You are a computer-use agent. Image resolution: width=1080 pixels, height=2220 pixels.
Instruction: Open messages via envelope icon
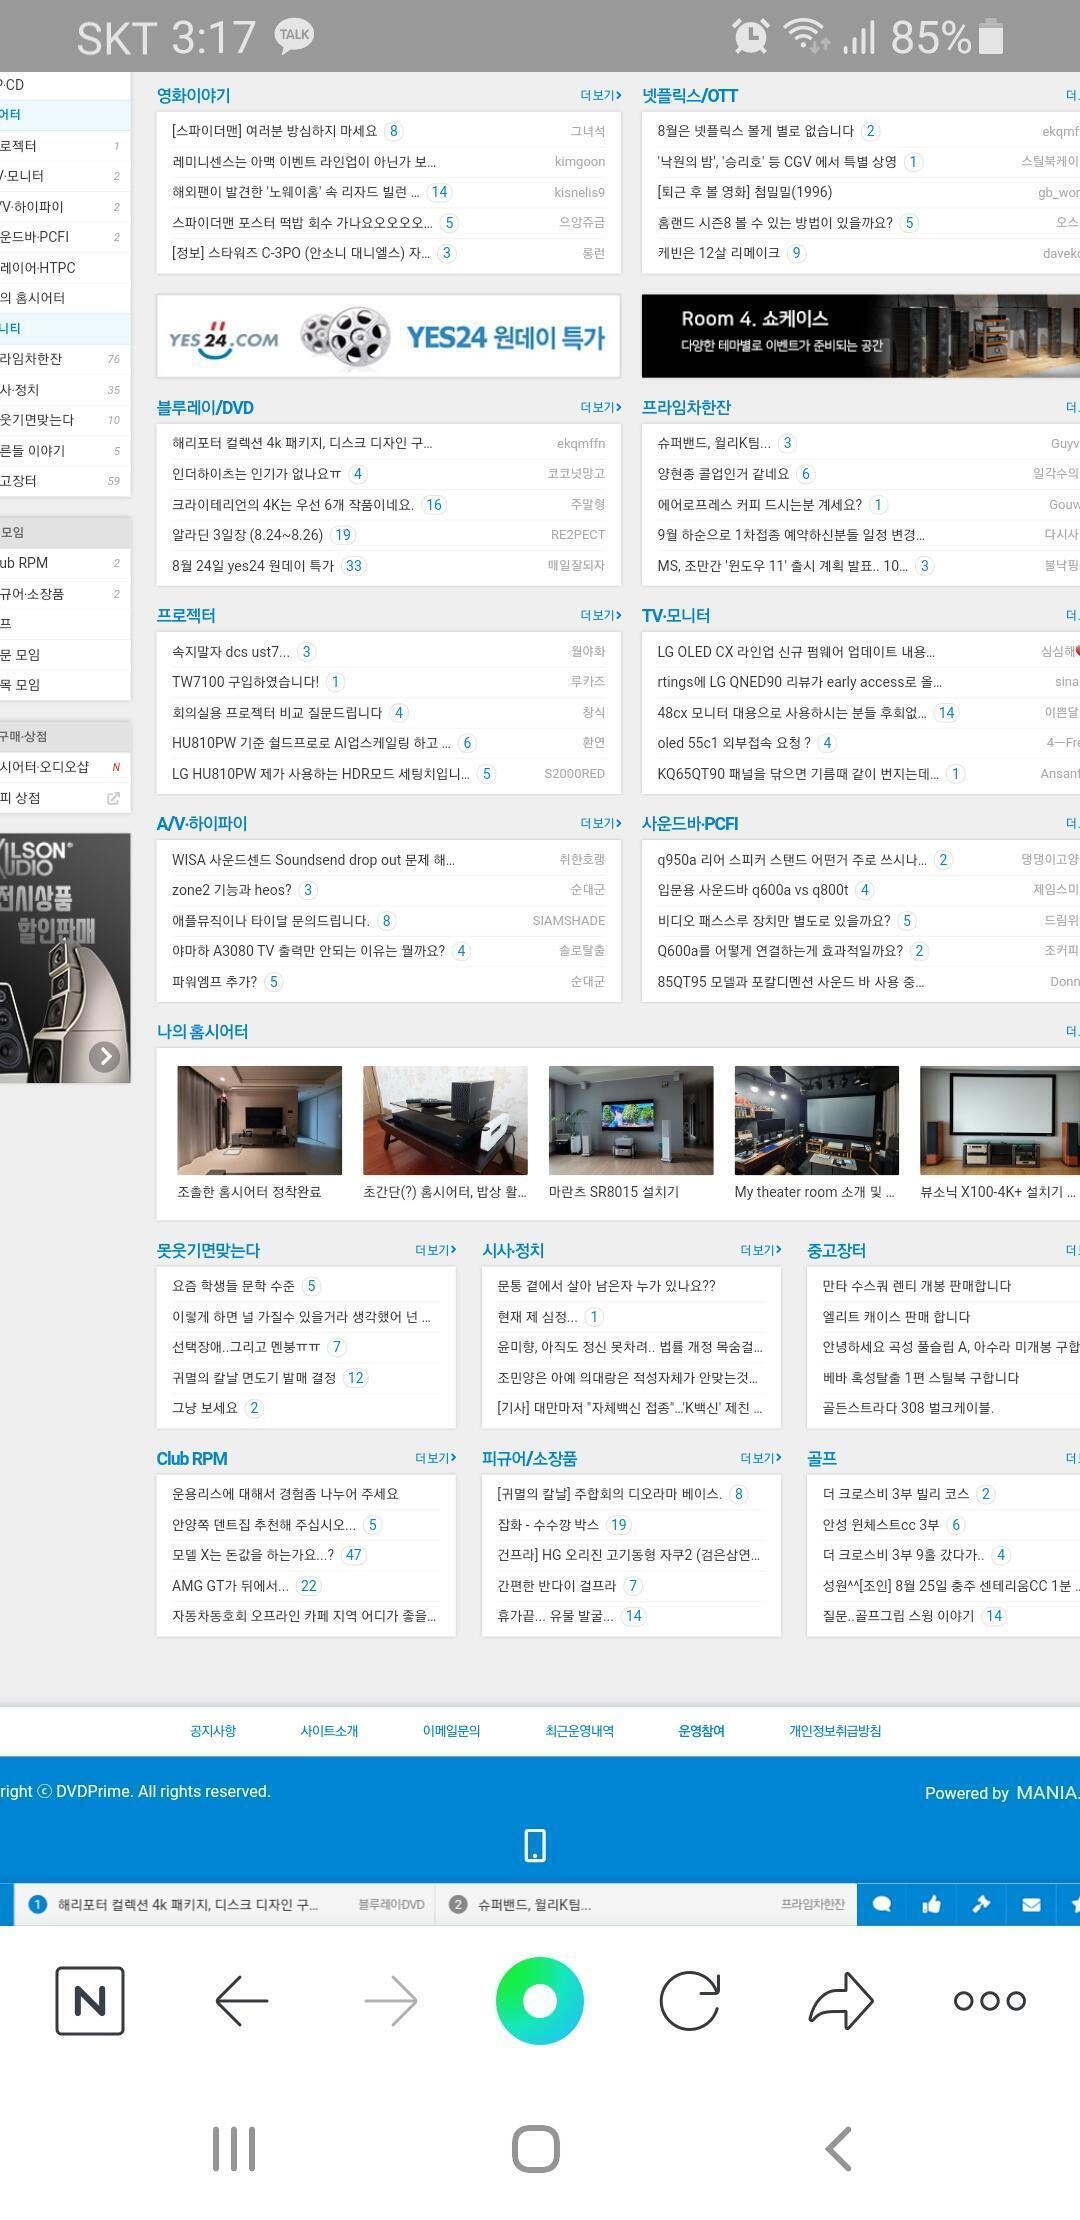[x=1031, y=1905]
